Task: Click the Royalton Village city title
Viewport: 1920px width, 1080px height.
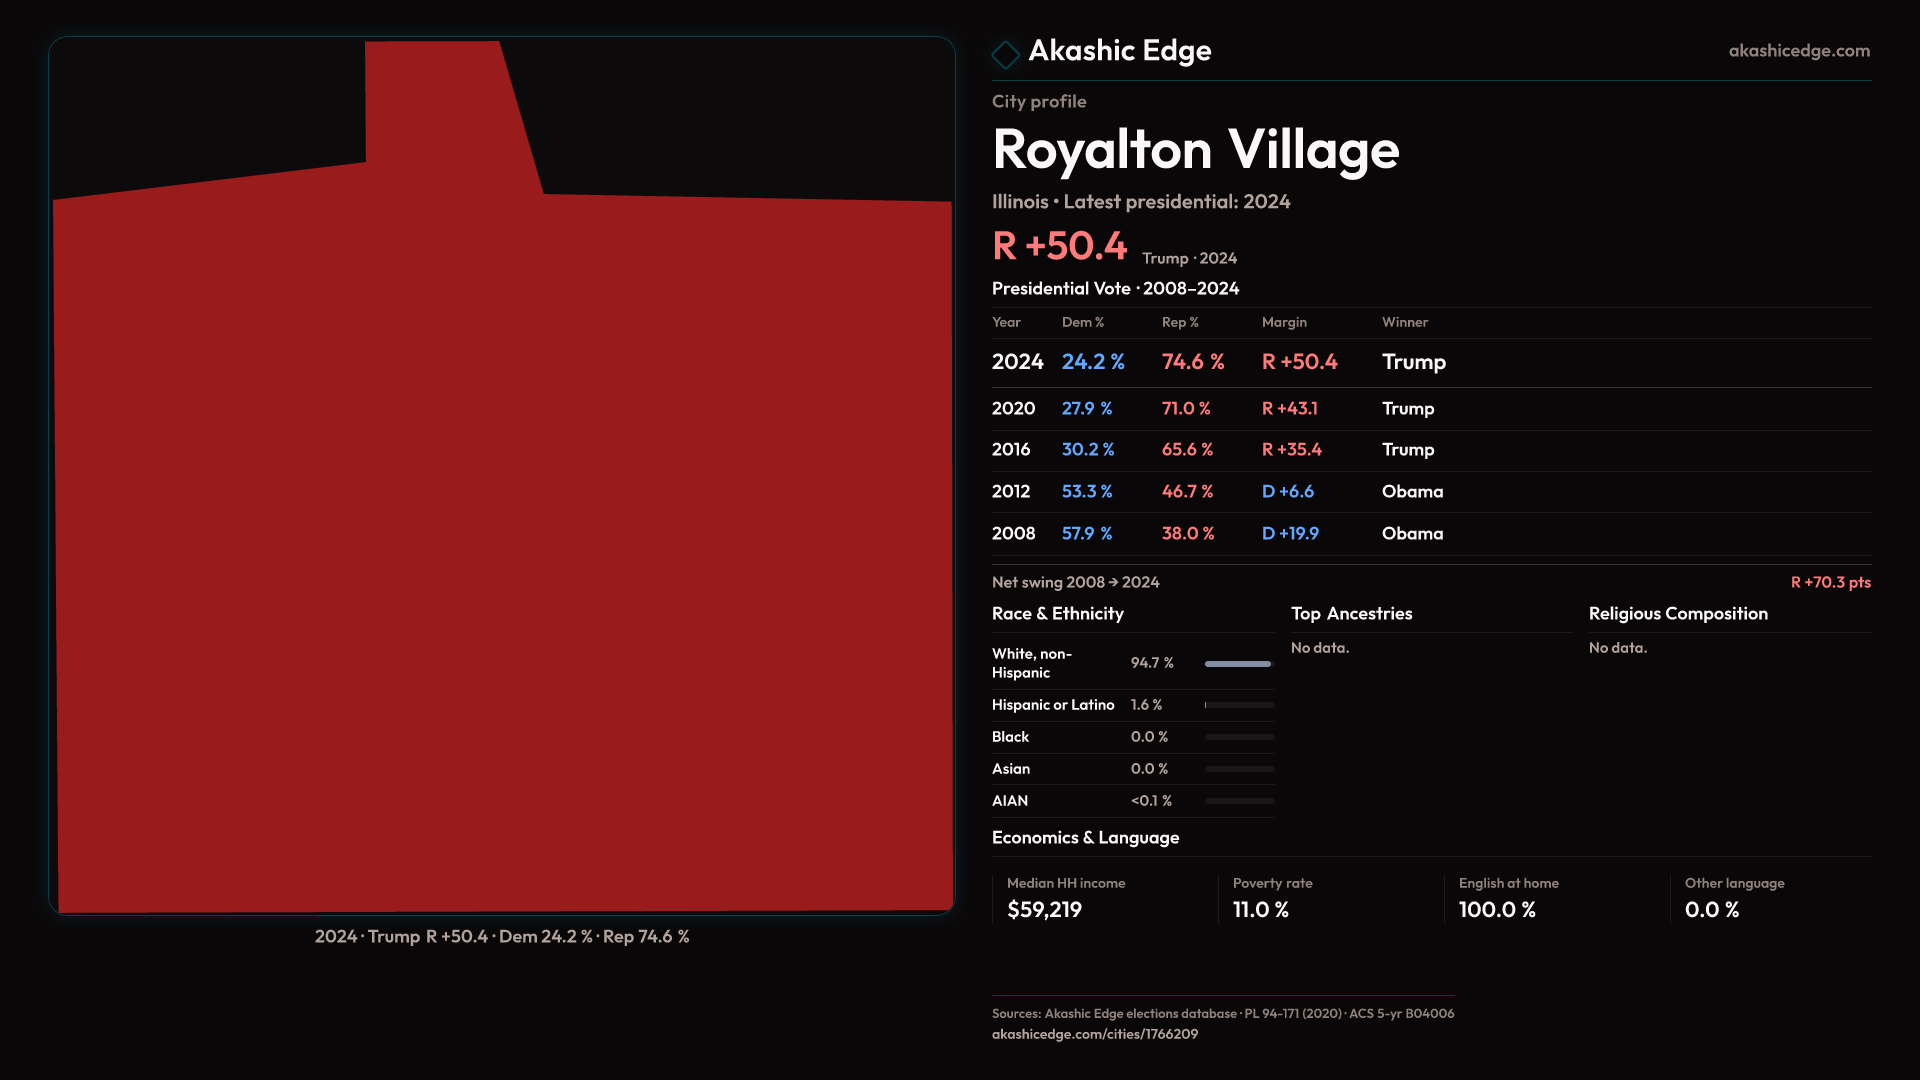Action: [1195, 150]
